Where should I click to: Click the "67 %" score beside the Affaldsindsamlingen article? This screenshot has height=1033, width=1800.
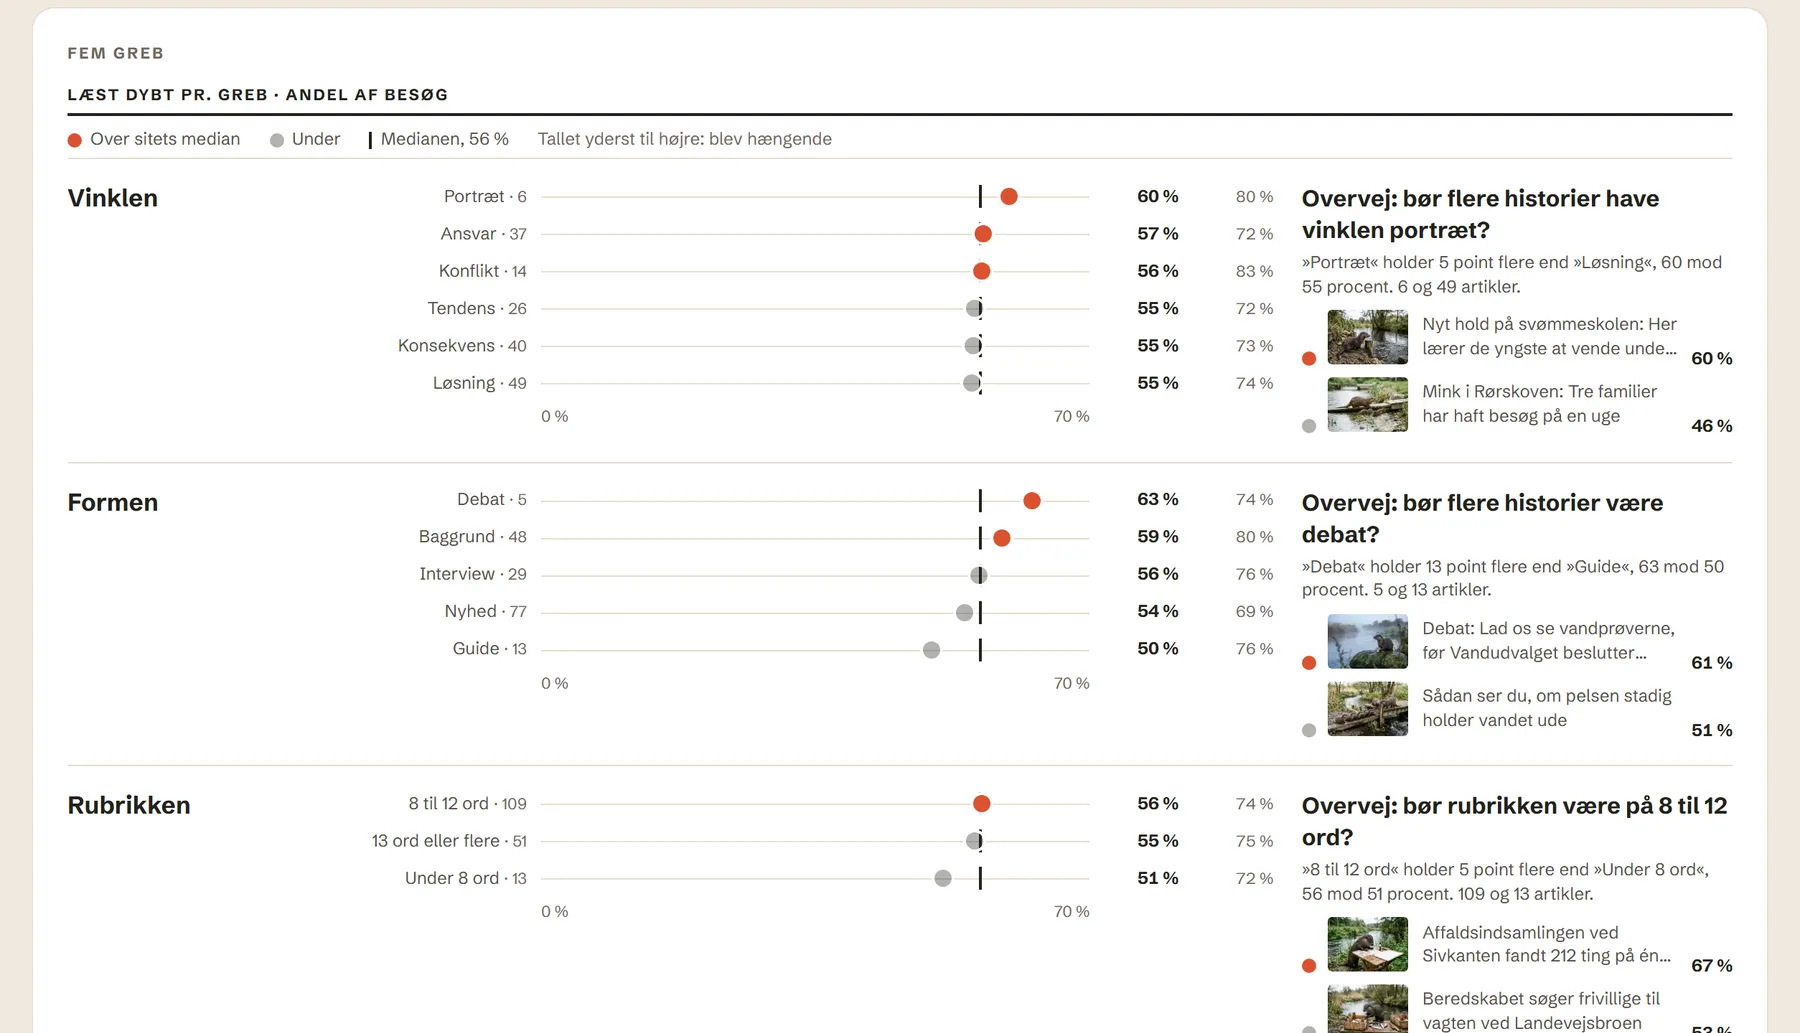1711,965
